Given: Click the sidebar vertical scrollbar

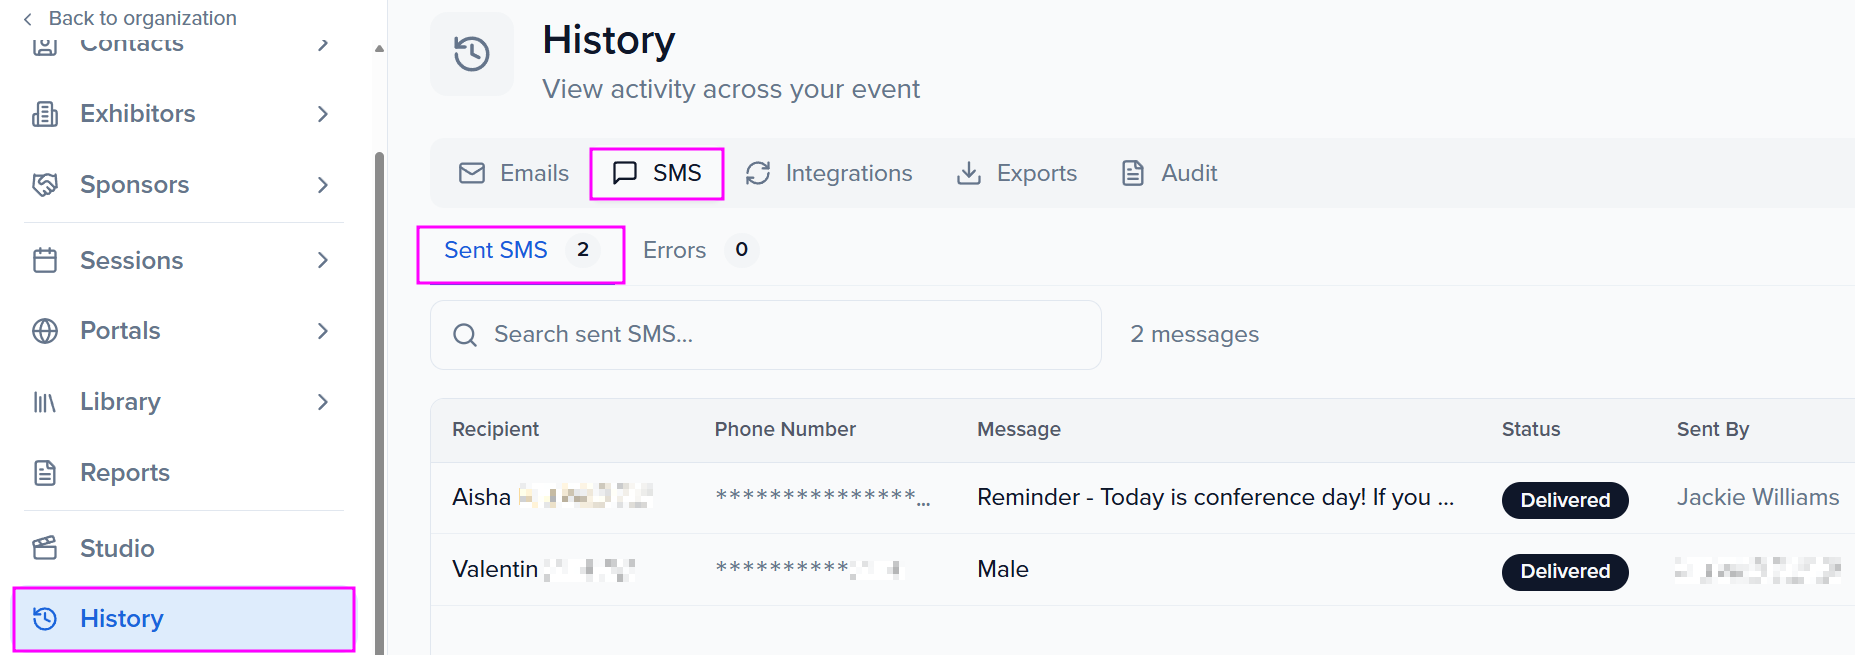Looking at the screenshot, I should pos(379,400).
